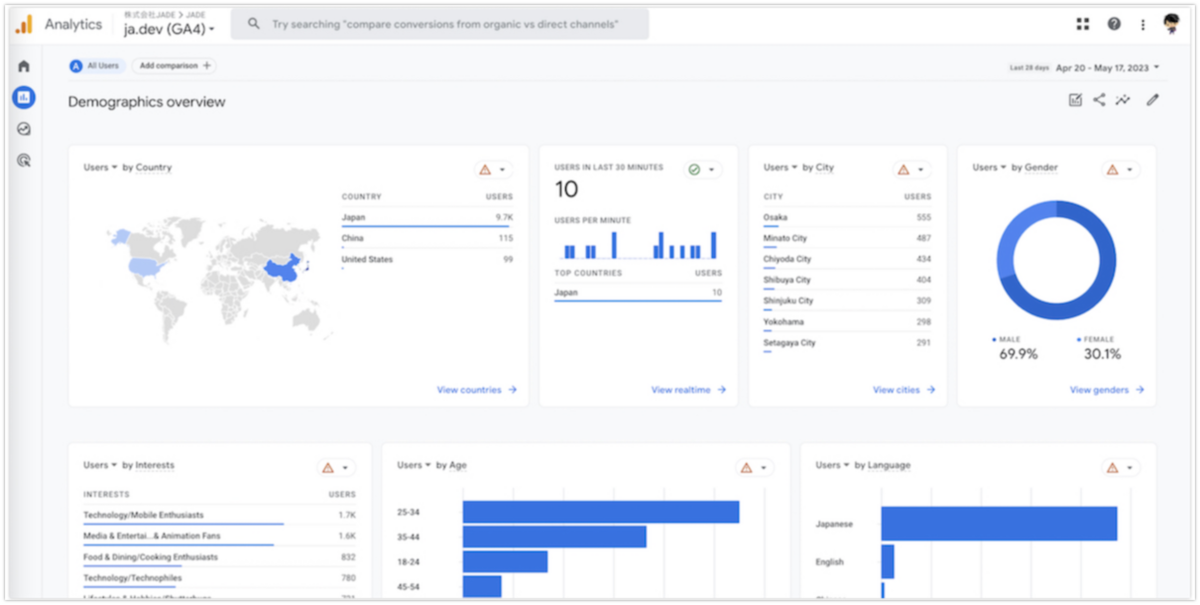Open Users metric dropdown on City card
The image size is (1200, 605).
[781, 167]
